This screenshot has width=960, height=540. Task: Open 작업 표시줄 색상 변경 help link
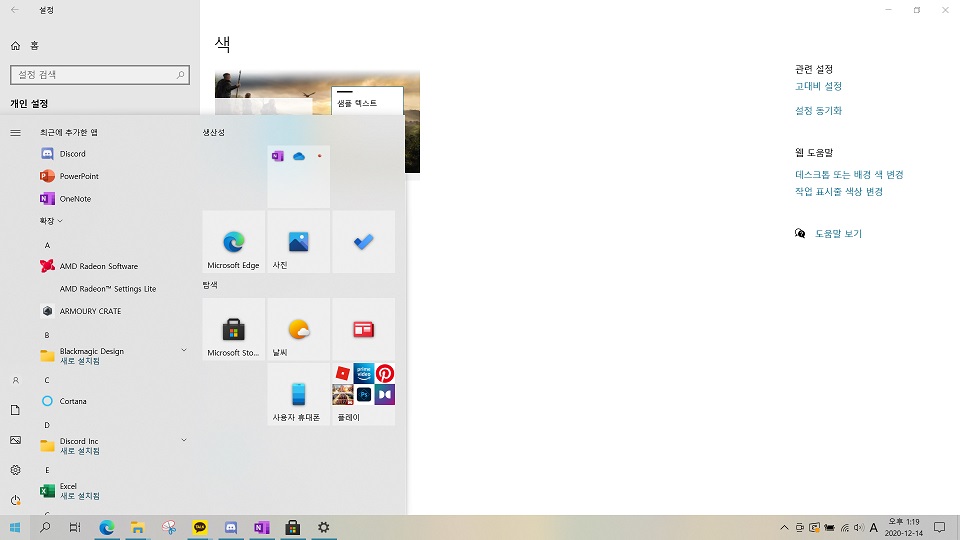[839, 192]
